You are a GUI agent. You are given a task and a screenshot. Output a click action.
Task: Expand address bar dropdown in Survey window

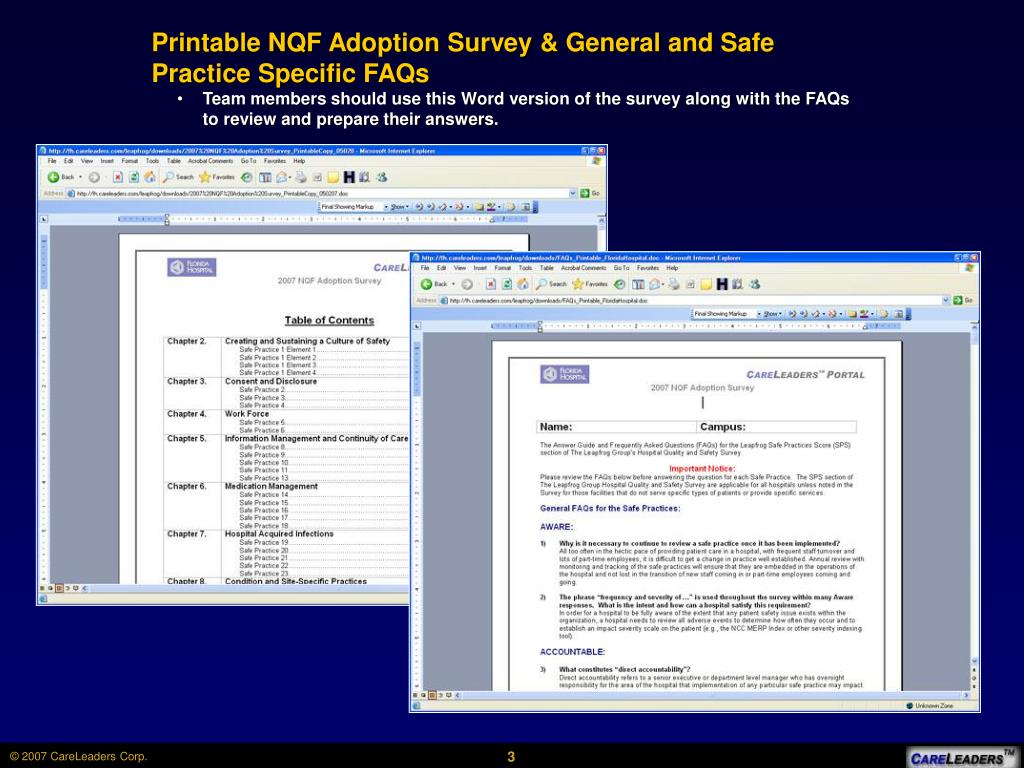[572, 193]
